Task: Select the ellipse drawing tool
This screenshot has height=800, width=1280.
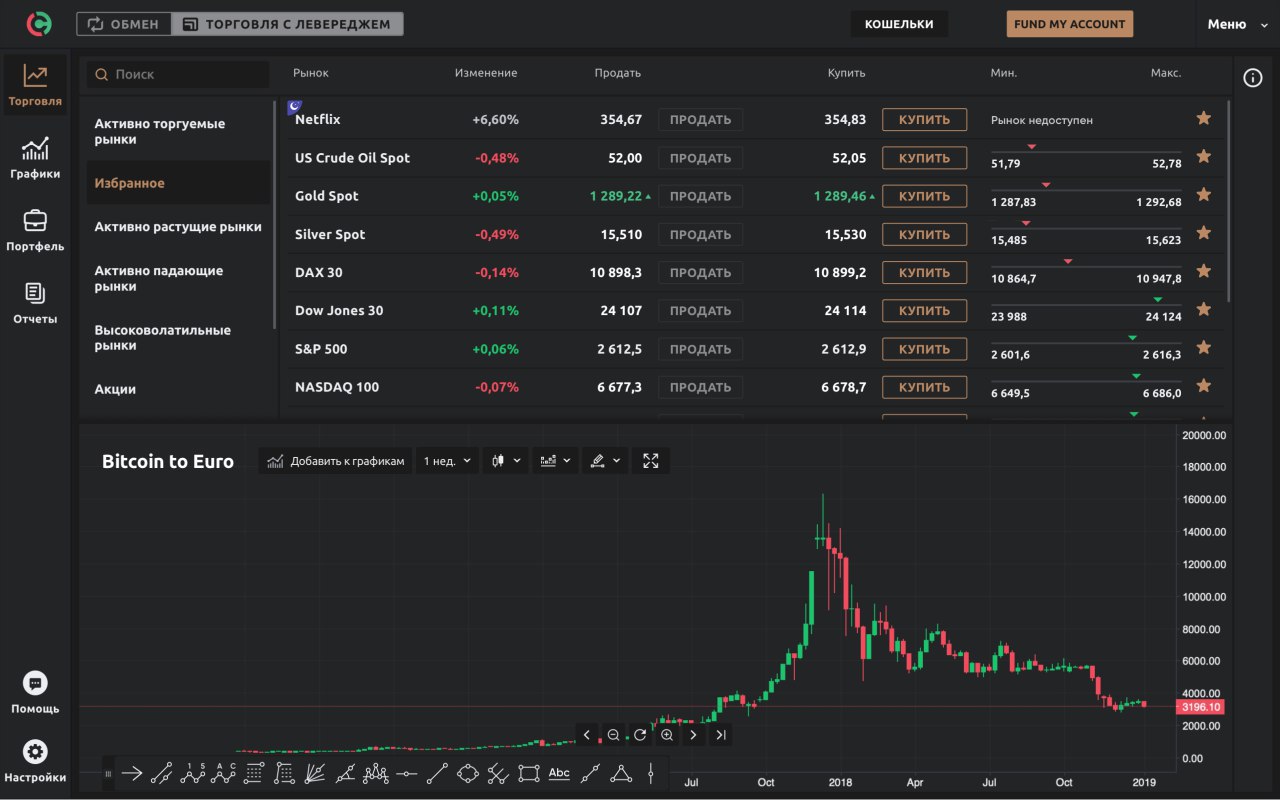Action: tap(467, 773)
